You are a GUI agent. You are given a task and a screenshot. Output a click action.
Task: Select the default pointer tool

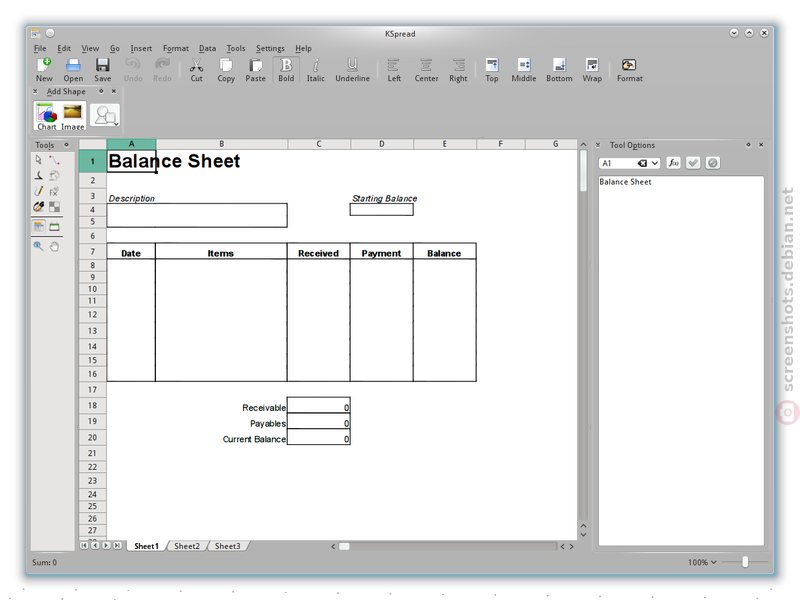(x=39, y=160)
